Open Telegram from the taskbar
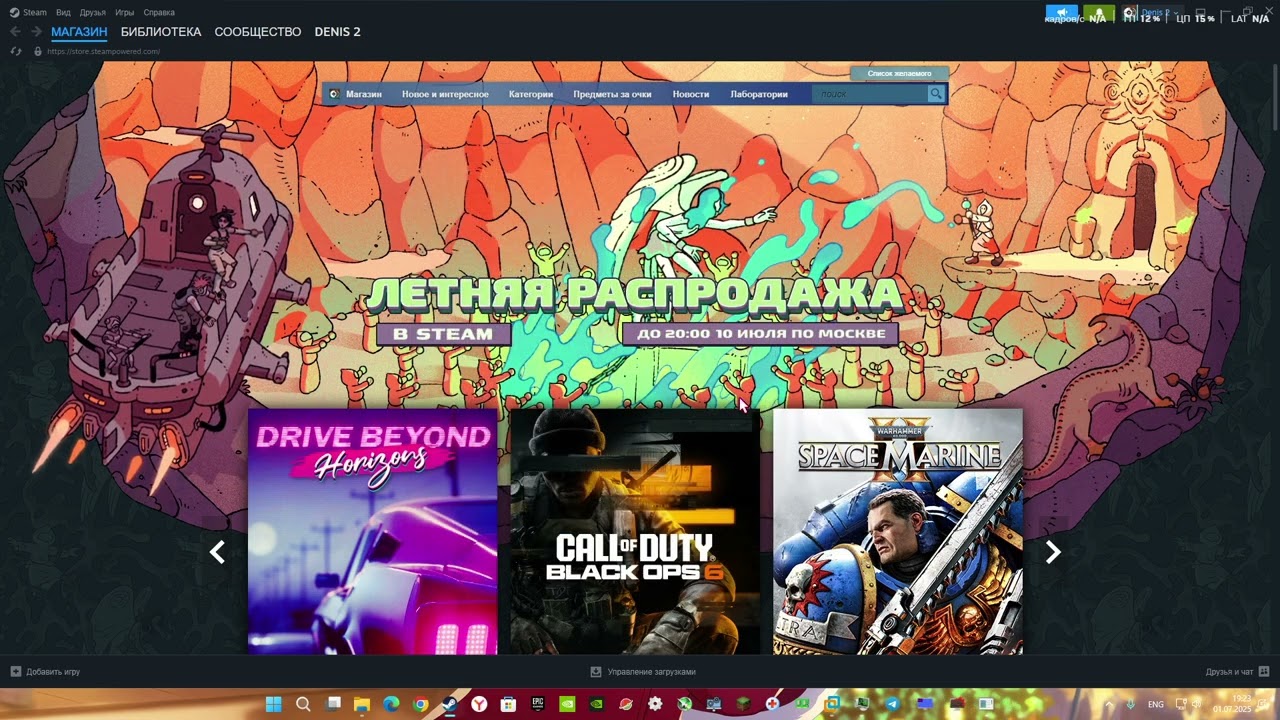This screenshot has width=1280, height=720. [x=892, y=704]
